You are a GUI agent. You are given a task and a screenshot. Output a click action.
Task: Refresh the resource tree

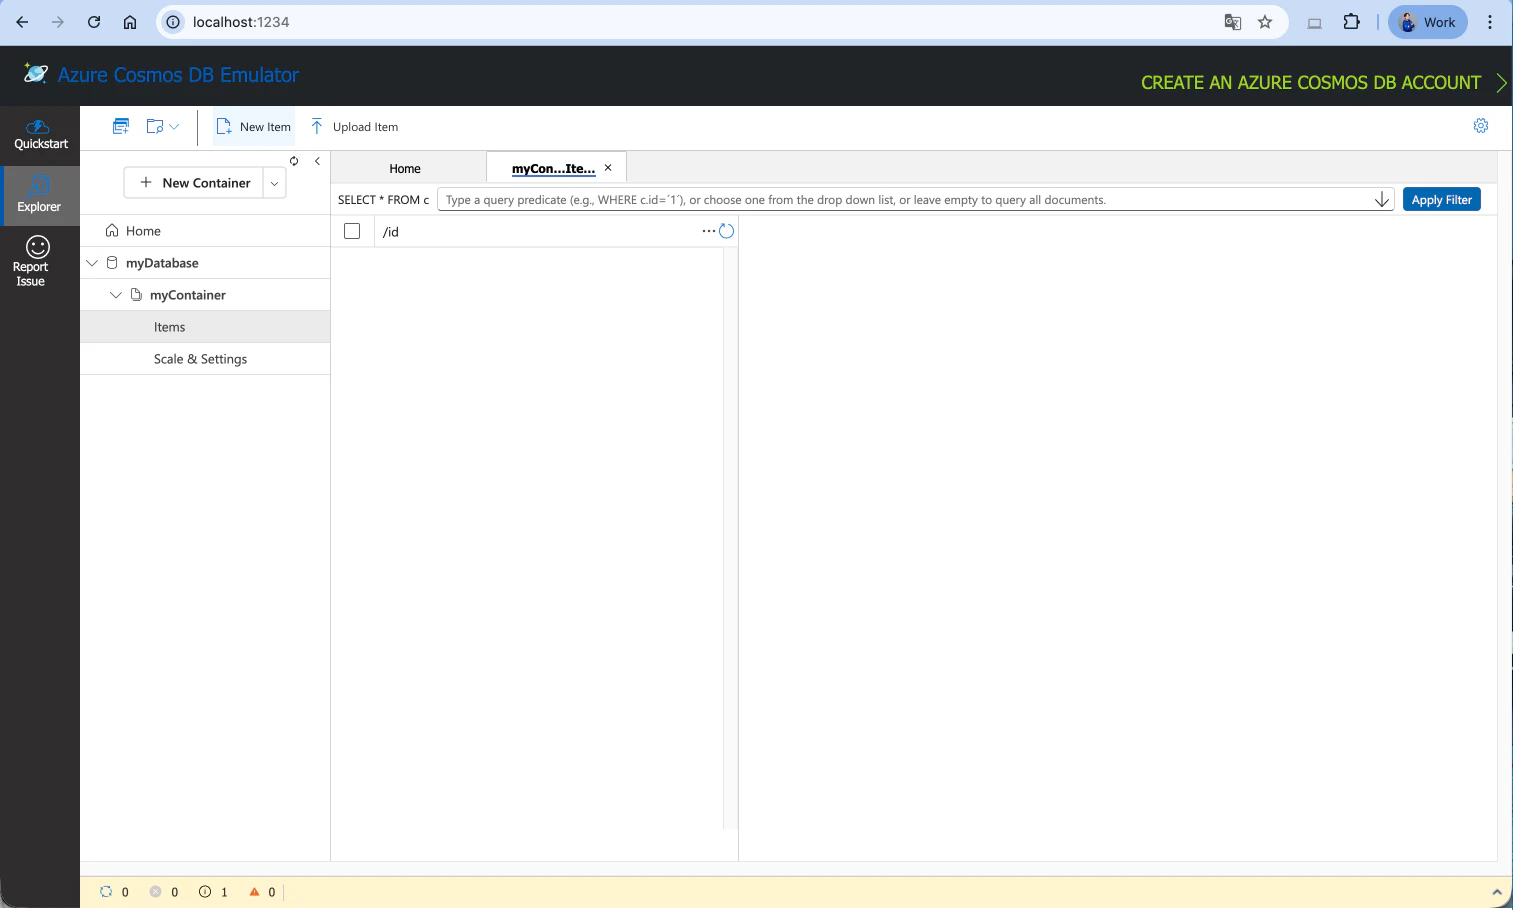click(x=294, y=161)
